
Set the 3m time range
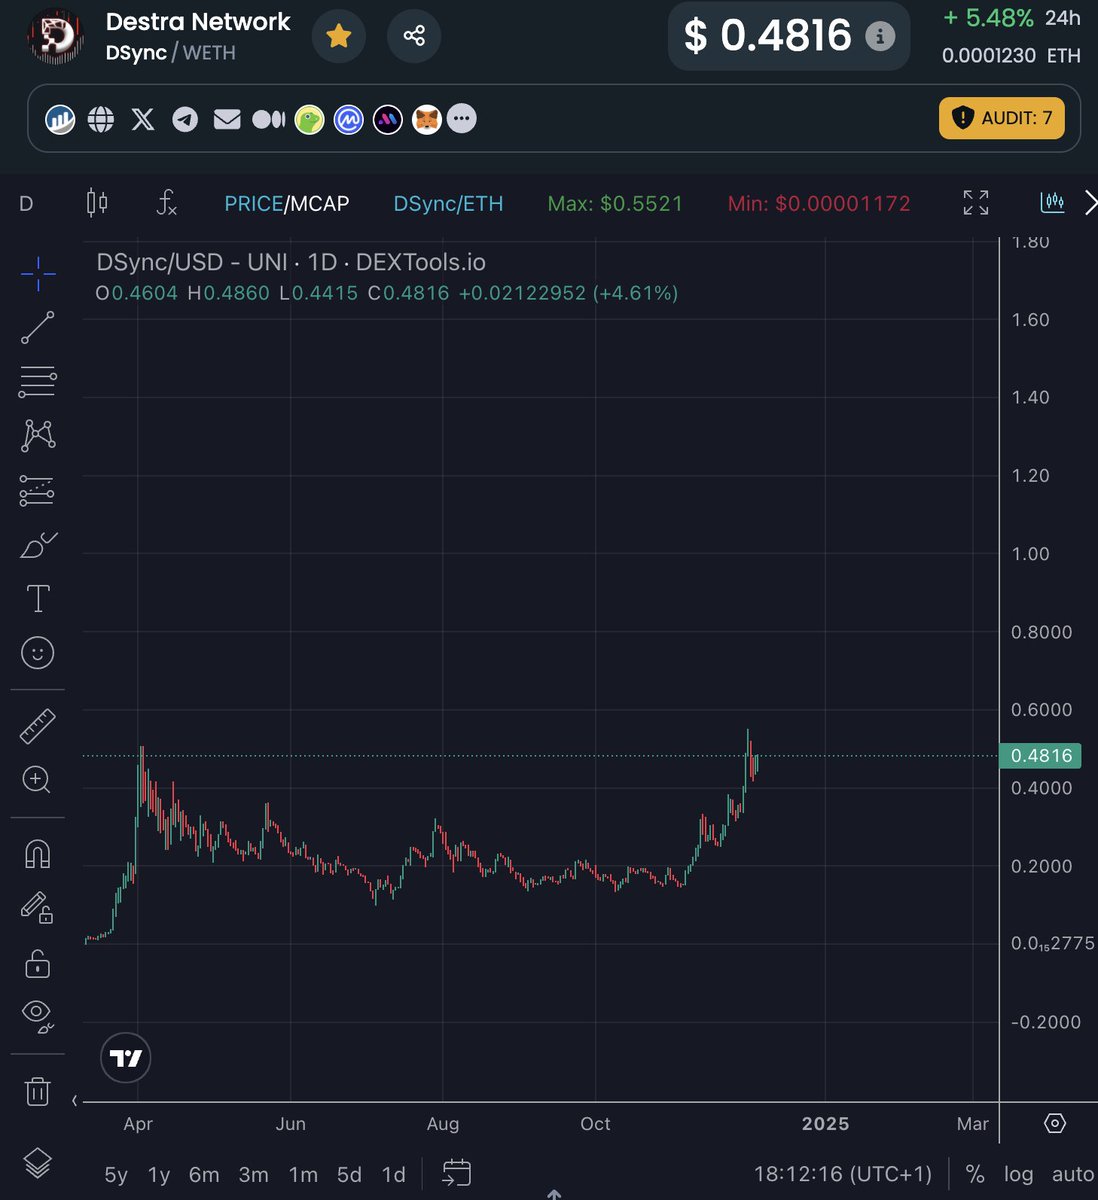[x=254, y=1174]
